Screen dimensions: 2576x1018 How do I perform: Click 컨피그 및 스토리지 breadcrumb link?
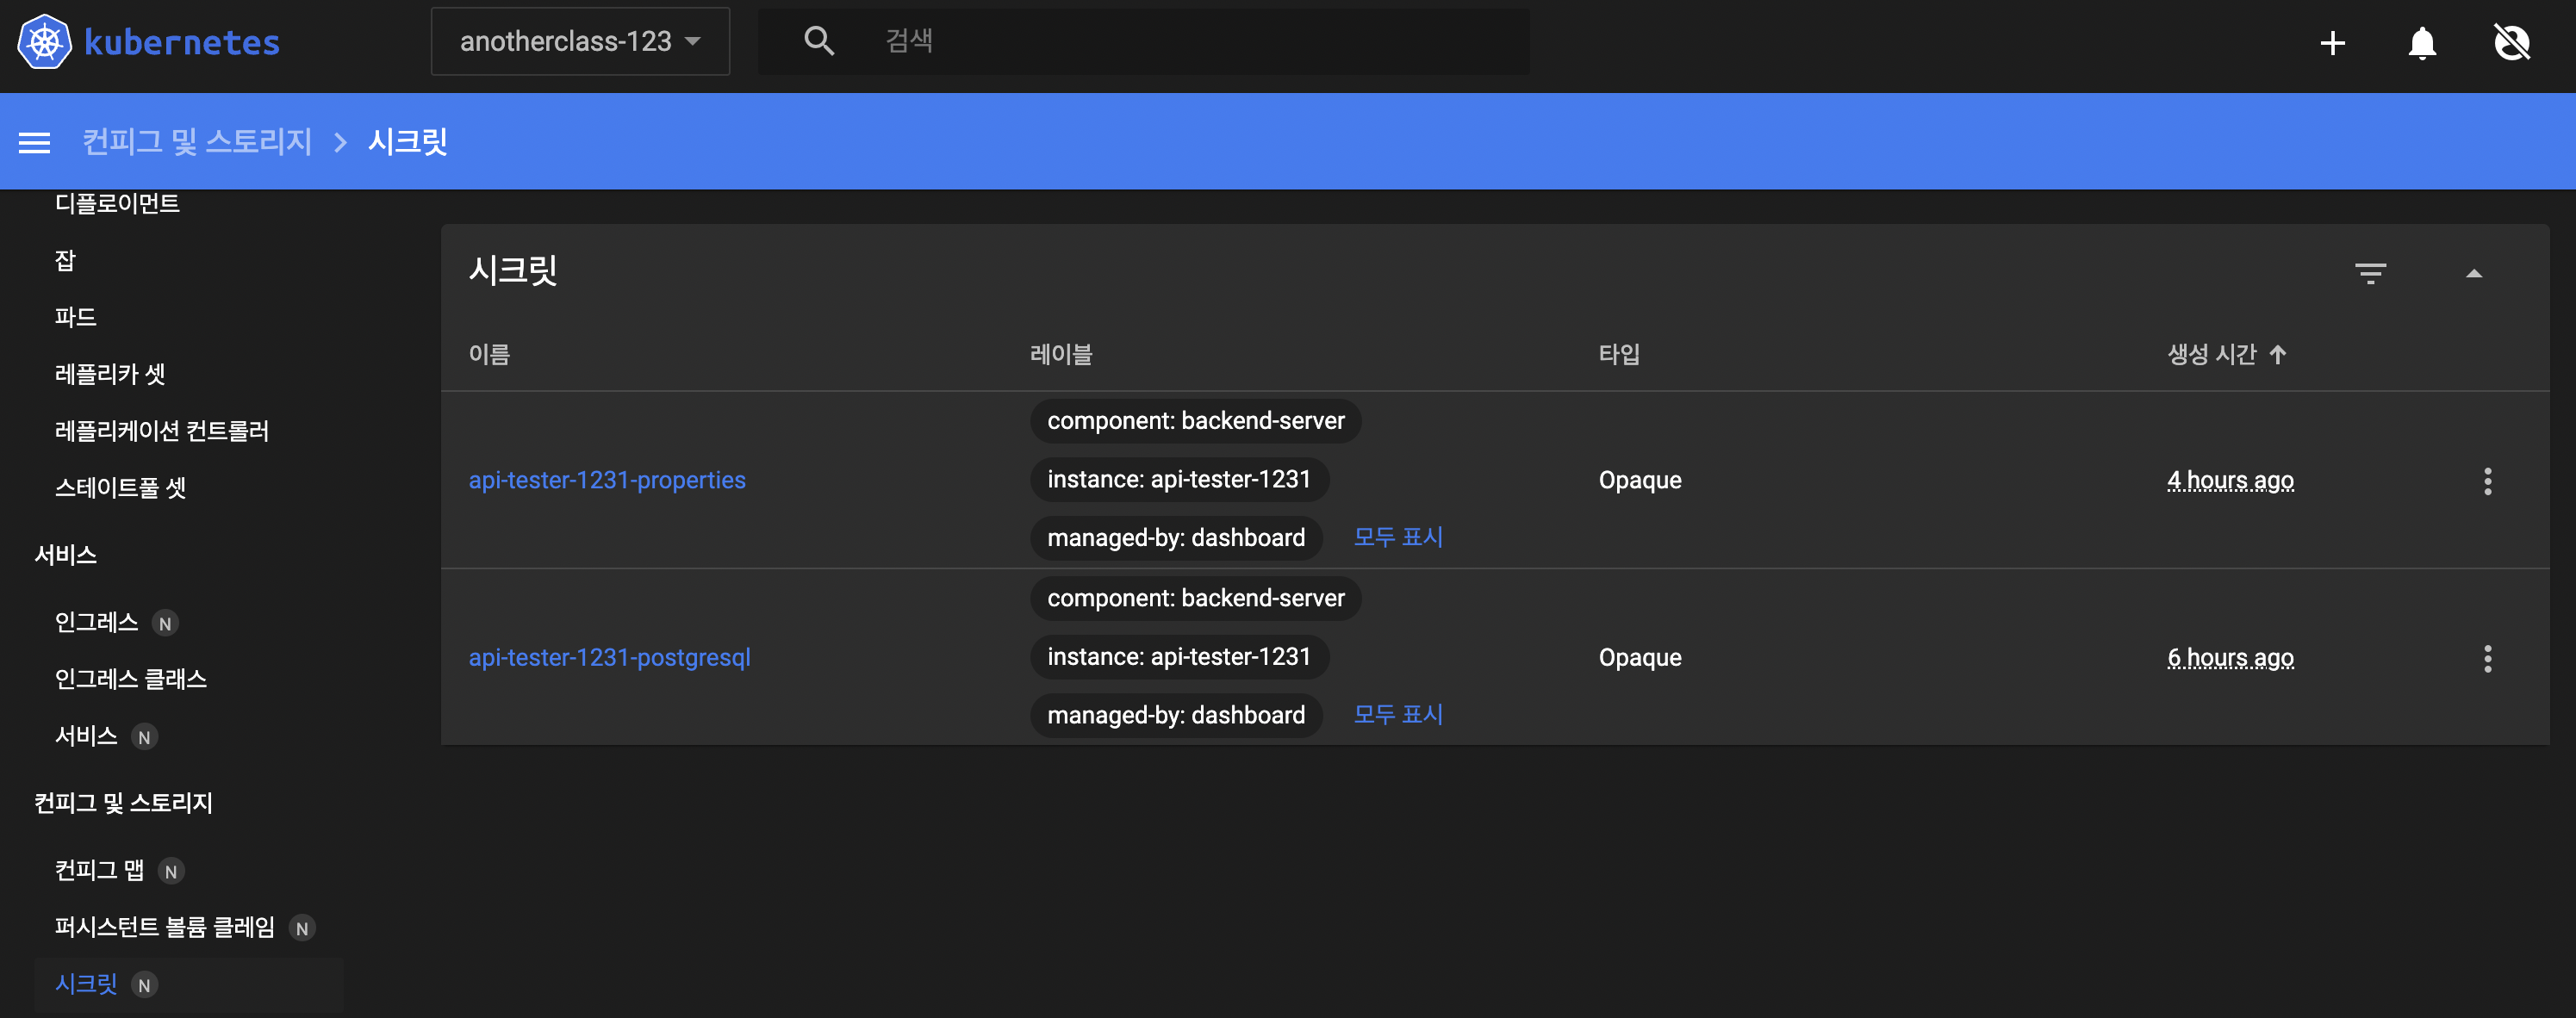point(197,142)
